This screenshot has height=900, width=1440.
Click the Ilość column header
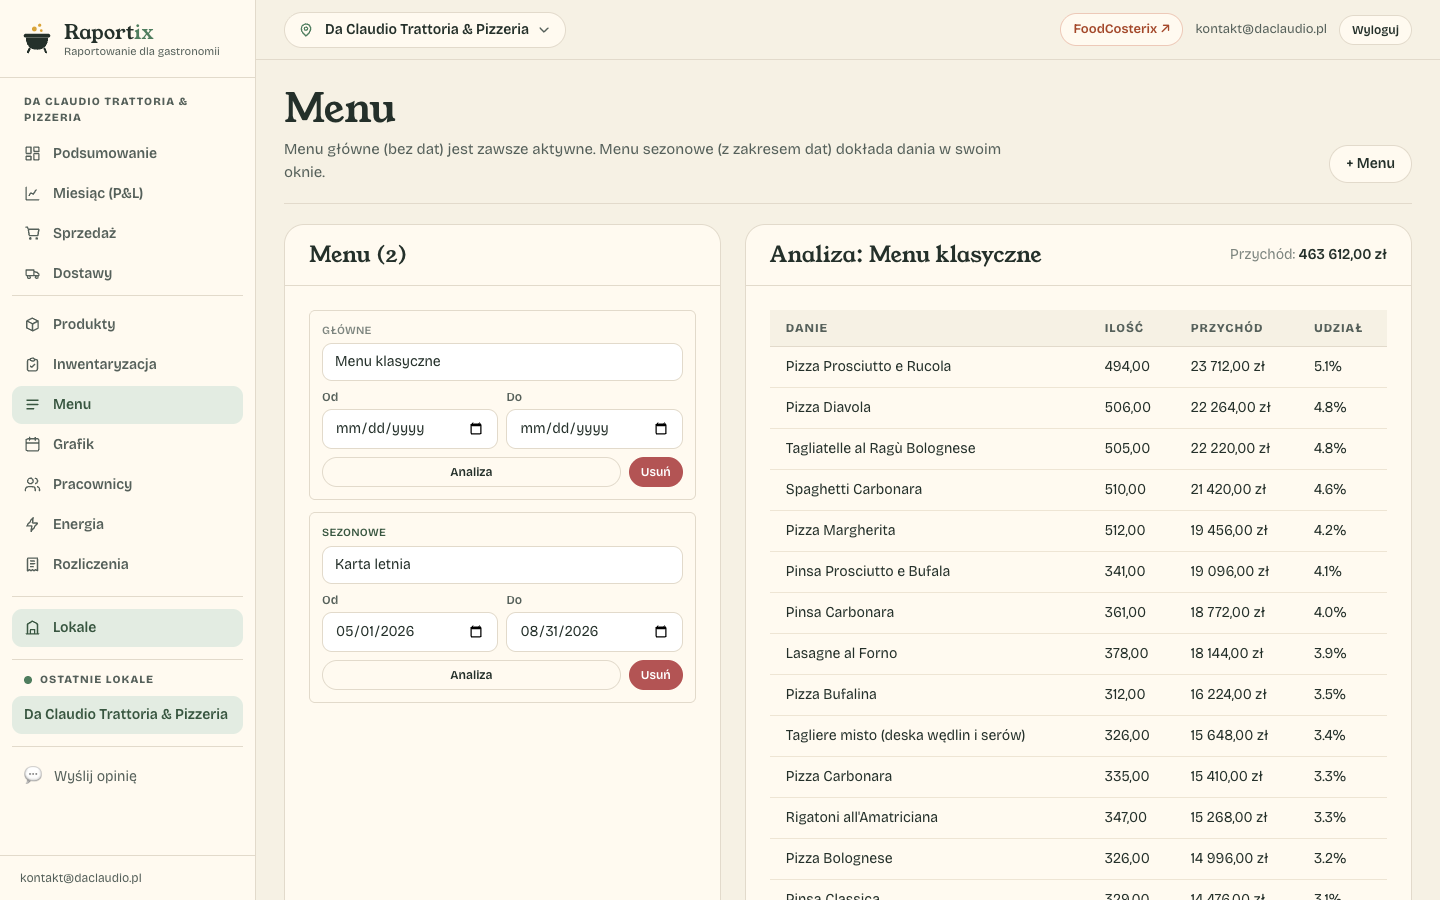click(1124, 328)
